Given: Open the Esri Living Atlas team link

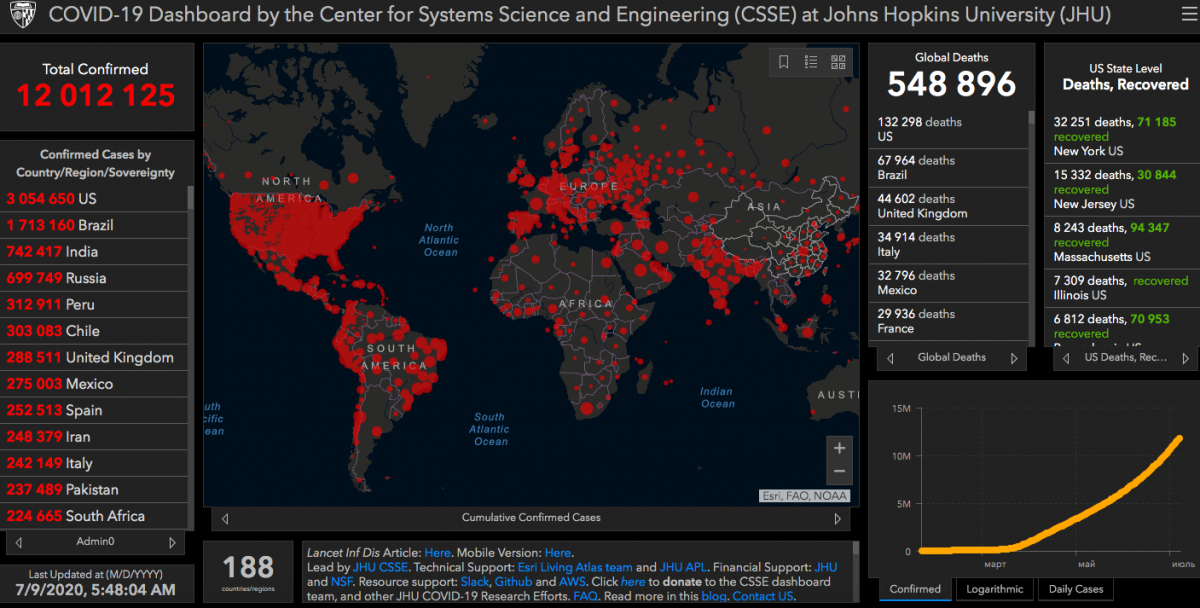Looking at the screenshot, I should (575, 567).
